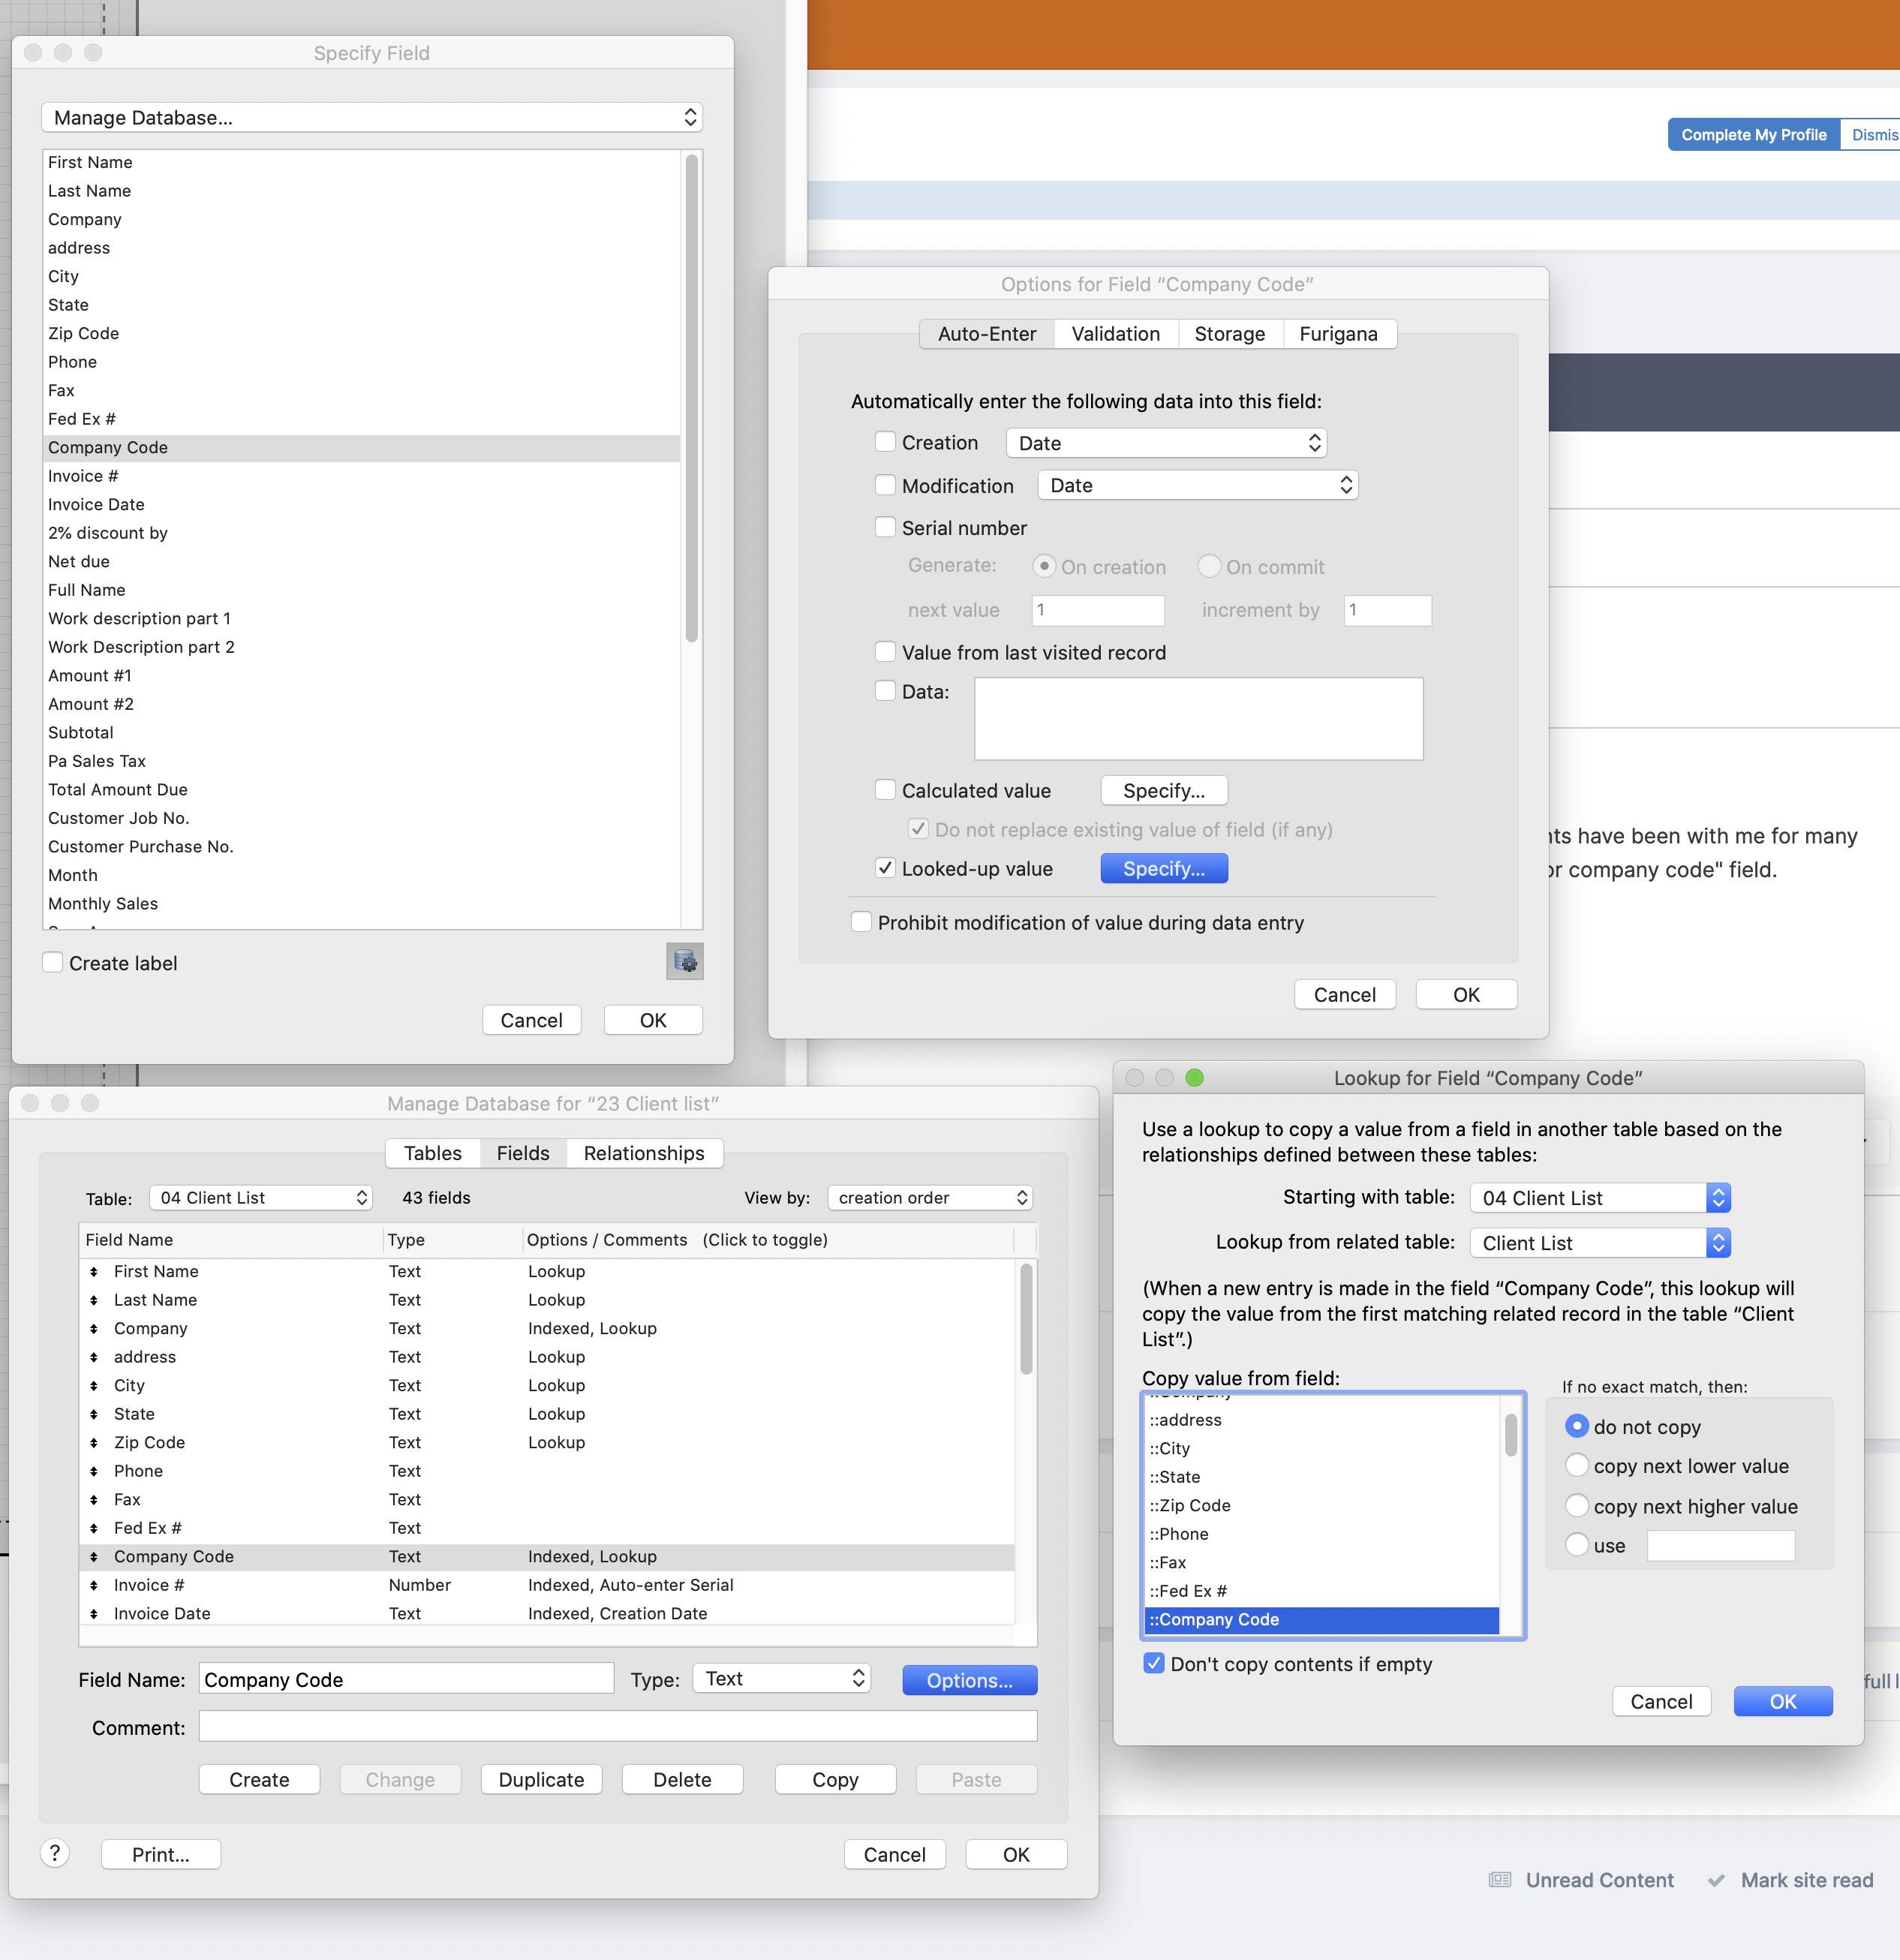Screen dimensions: 1900x1960
Task: Click the Comment input field
Action: (618, 1726)
